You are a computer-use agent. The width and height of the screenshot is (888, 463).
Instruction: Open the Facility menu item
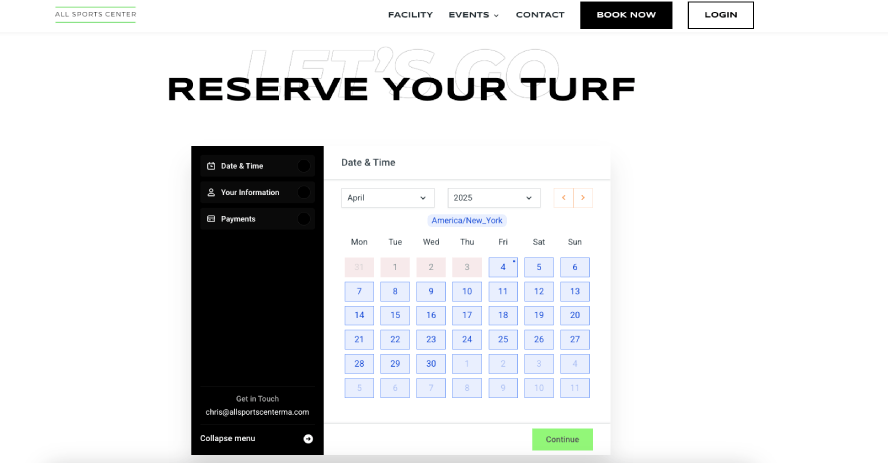[x=410, y=15]
